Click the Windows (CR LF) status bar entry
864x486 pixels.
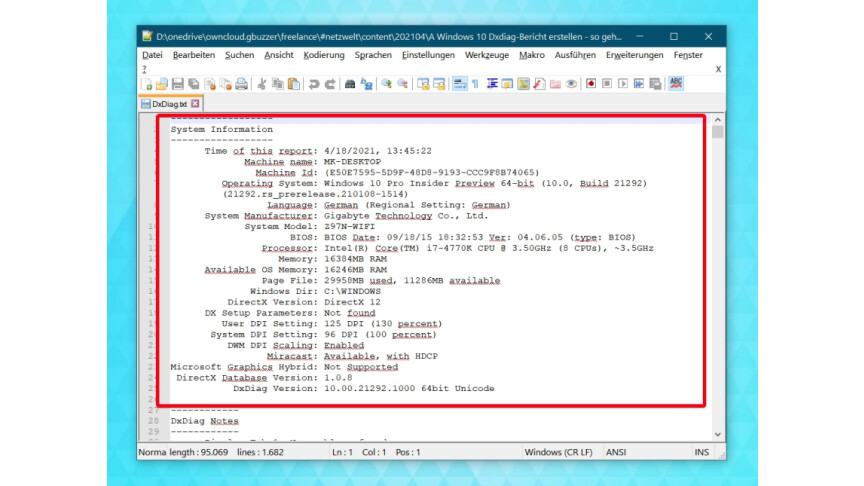558,452
